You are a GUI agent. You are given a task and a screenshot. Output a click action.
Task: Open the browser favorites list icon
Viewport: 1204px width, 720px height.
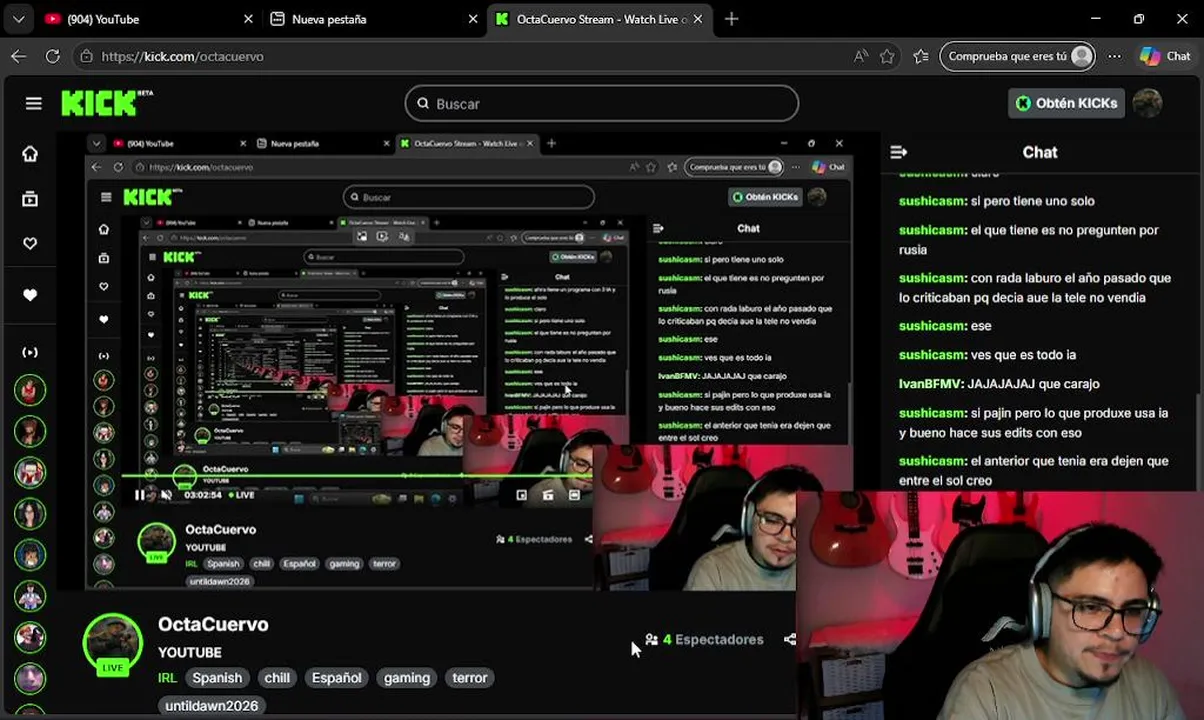(921, 56)
